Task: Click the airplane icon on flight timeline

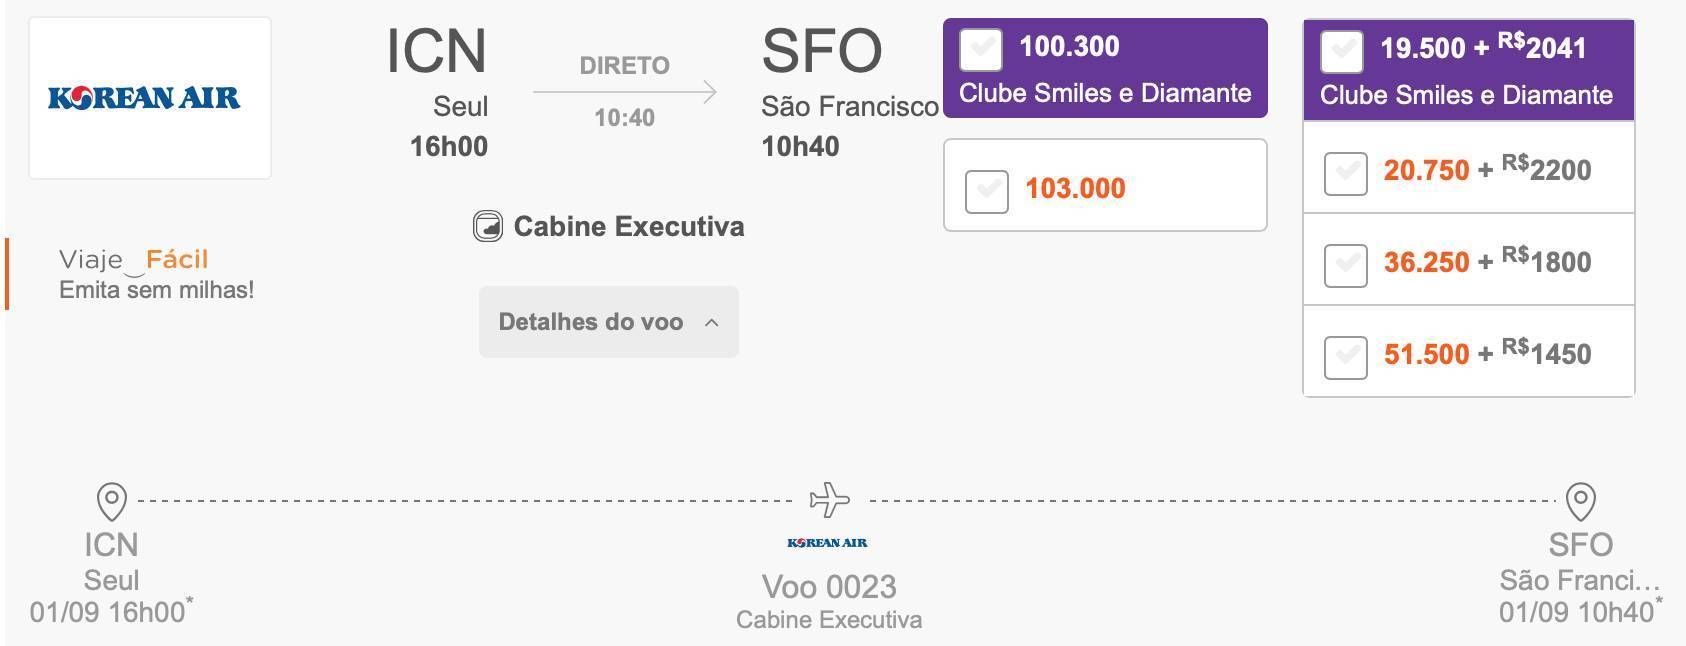Action: (829, 499)
